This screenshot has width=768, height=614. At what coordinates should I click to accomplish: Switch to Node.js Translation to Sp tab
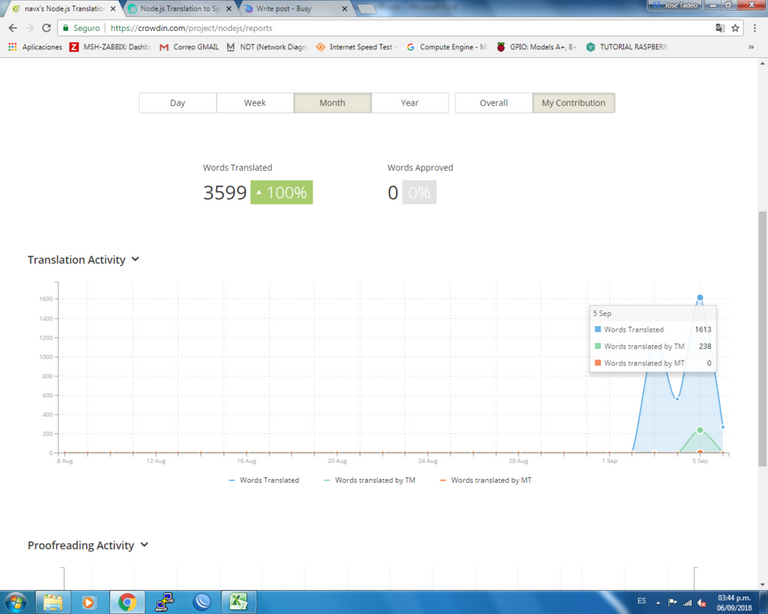pos(179,9)
